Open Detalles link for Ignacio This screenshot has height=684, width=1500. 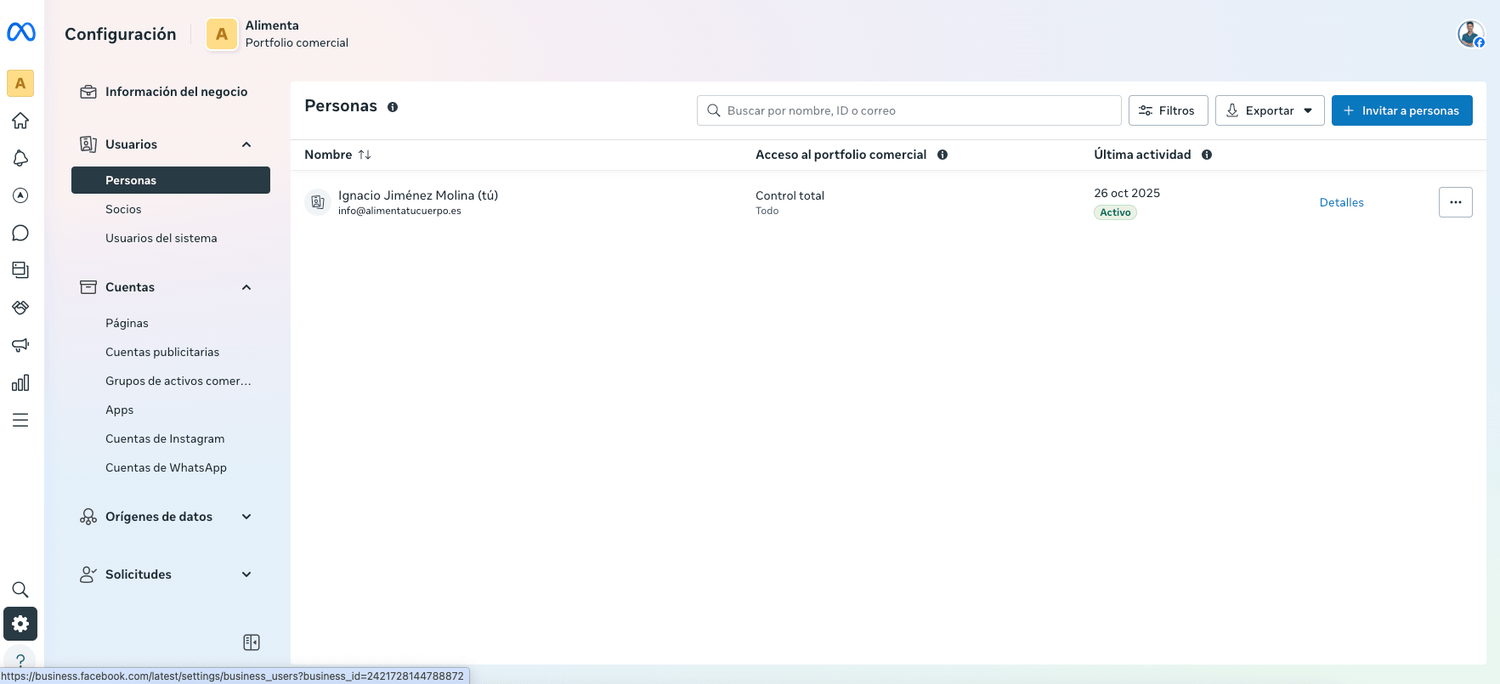tap(1341, 202)
